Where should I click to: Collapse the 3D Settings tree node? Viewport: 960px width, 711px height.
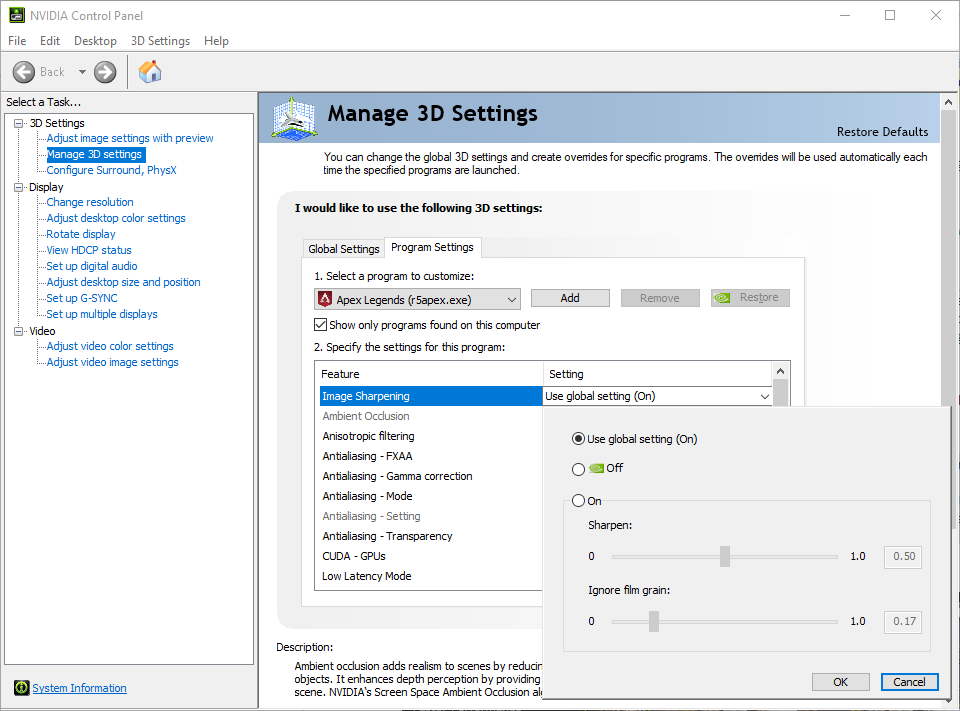click(x=18, y=123)
